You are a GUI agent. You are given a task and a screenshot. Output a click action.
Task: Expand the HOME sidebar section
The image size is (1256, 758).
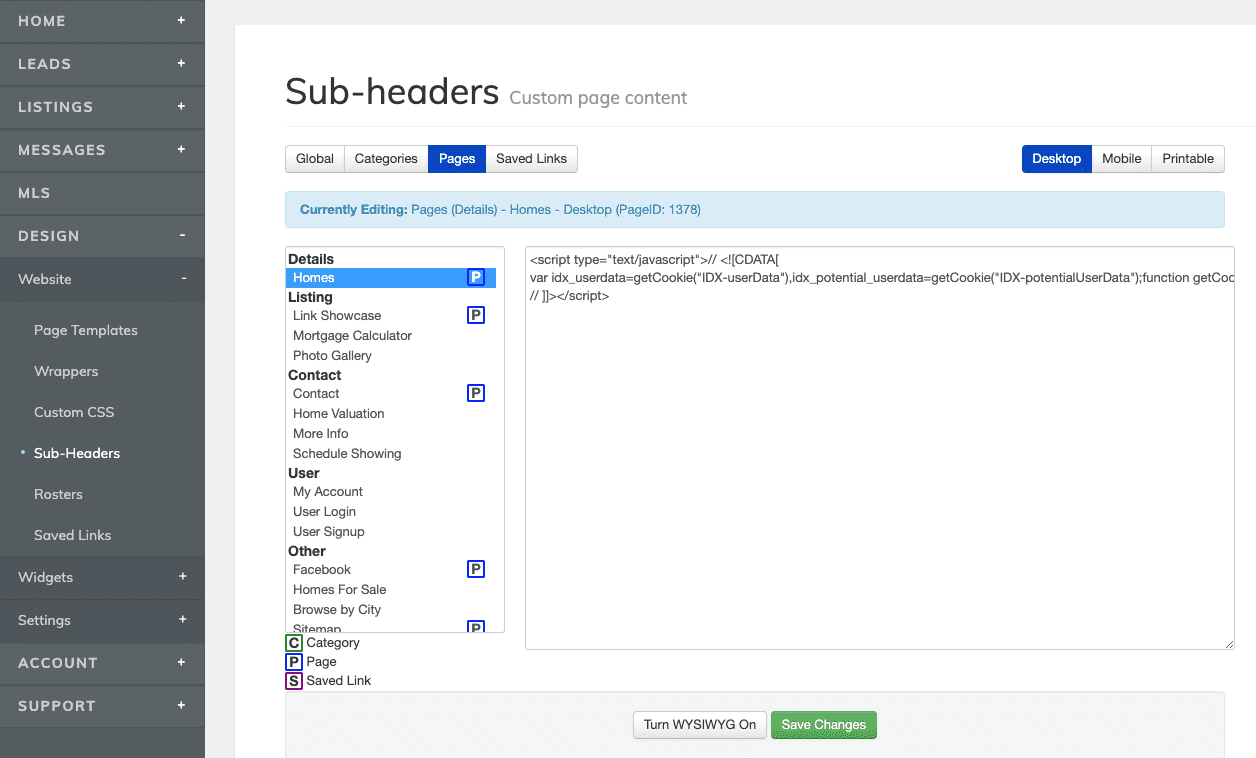[x=181, y=20]
